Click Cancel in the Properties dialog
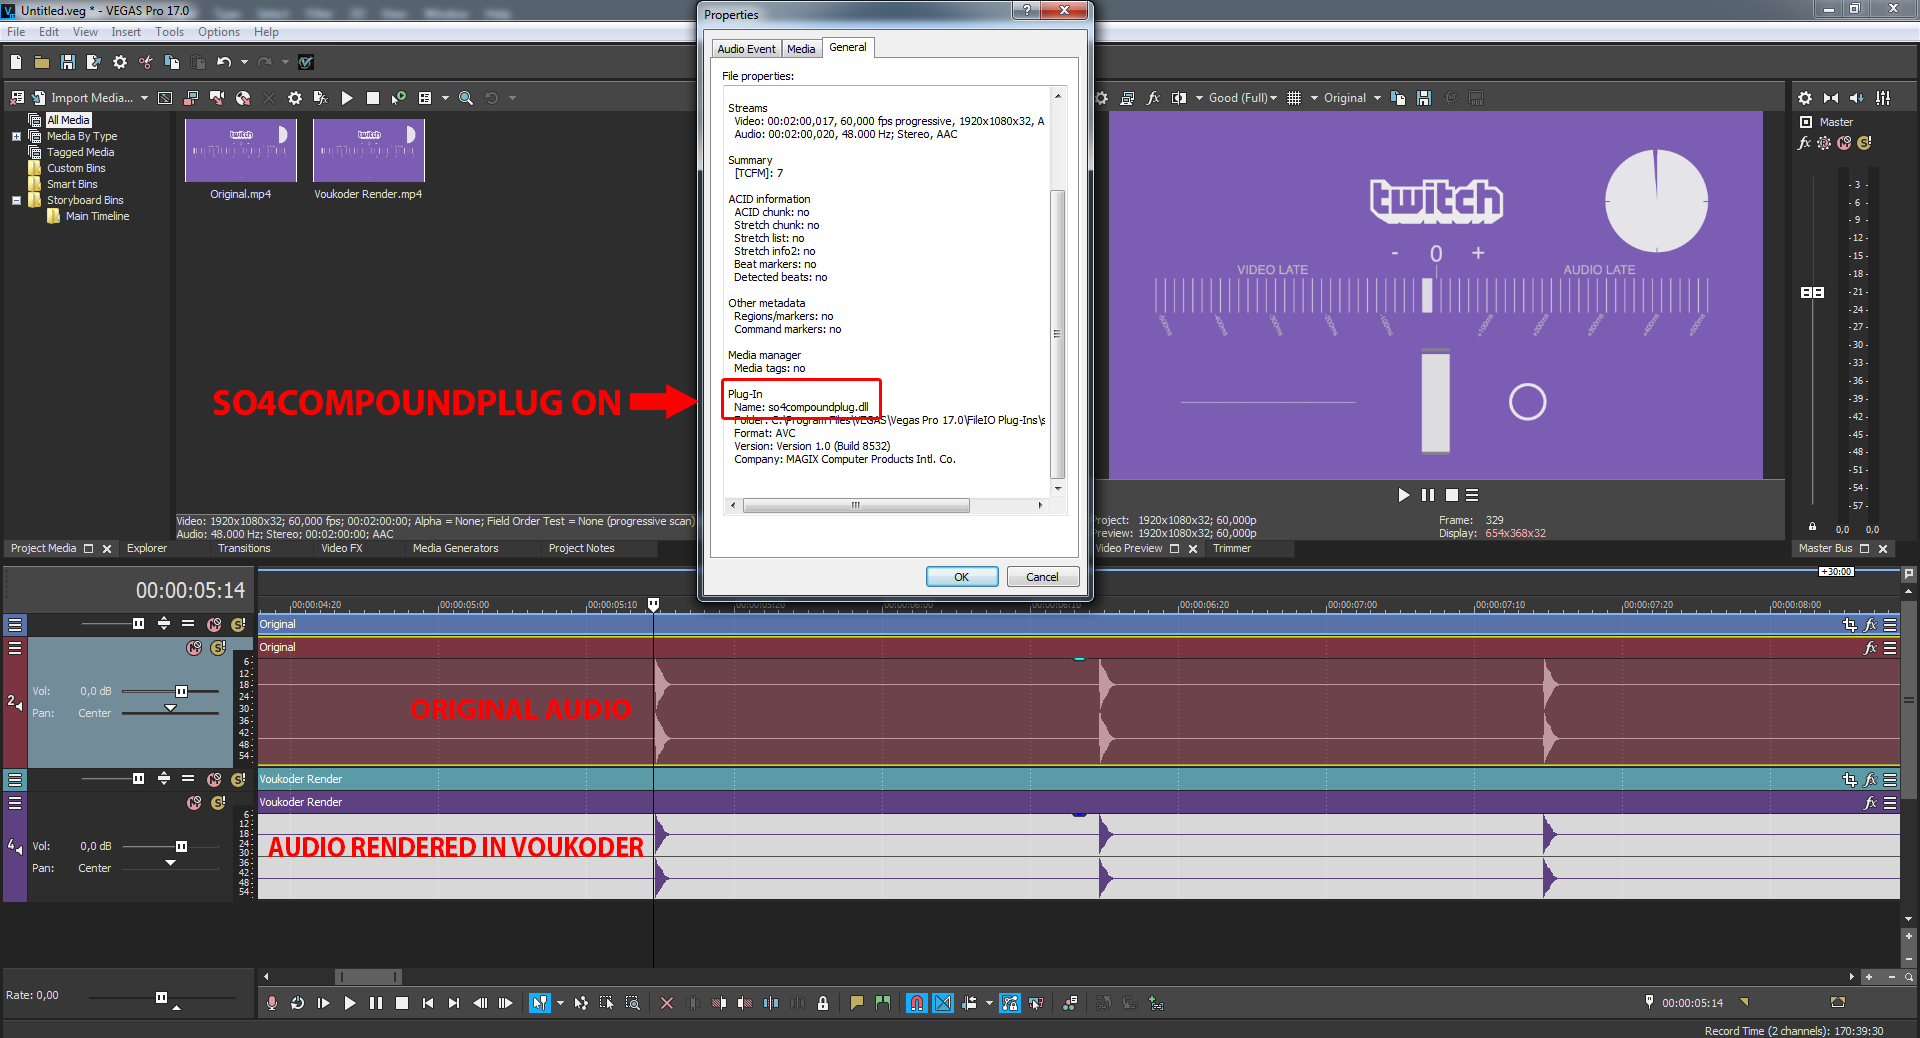The image size is (1920, 1038). pos(1042,577)
